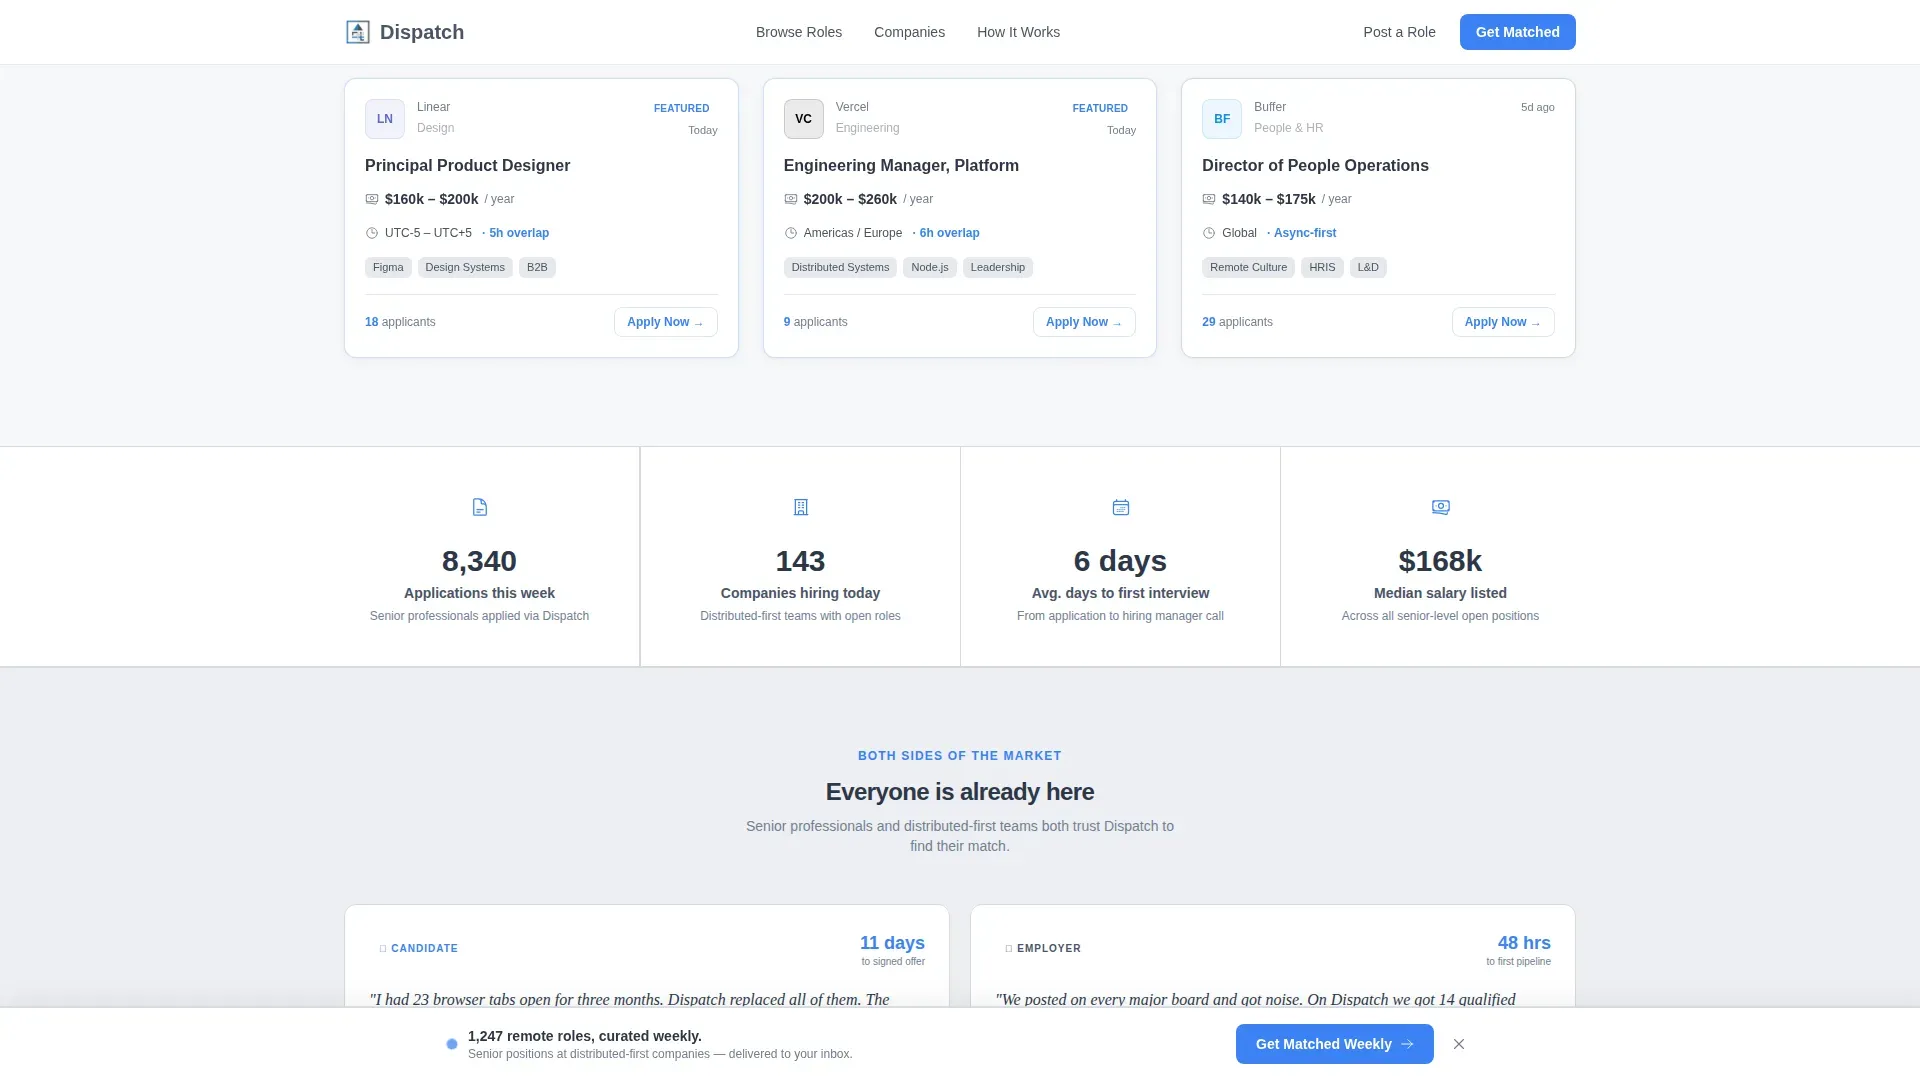
Task: Click clock icon beside Americas / Europe
Action: point(791,233)
